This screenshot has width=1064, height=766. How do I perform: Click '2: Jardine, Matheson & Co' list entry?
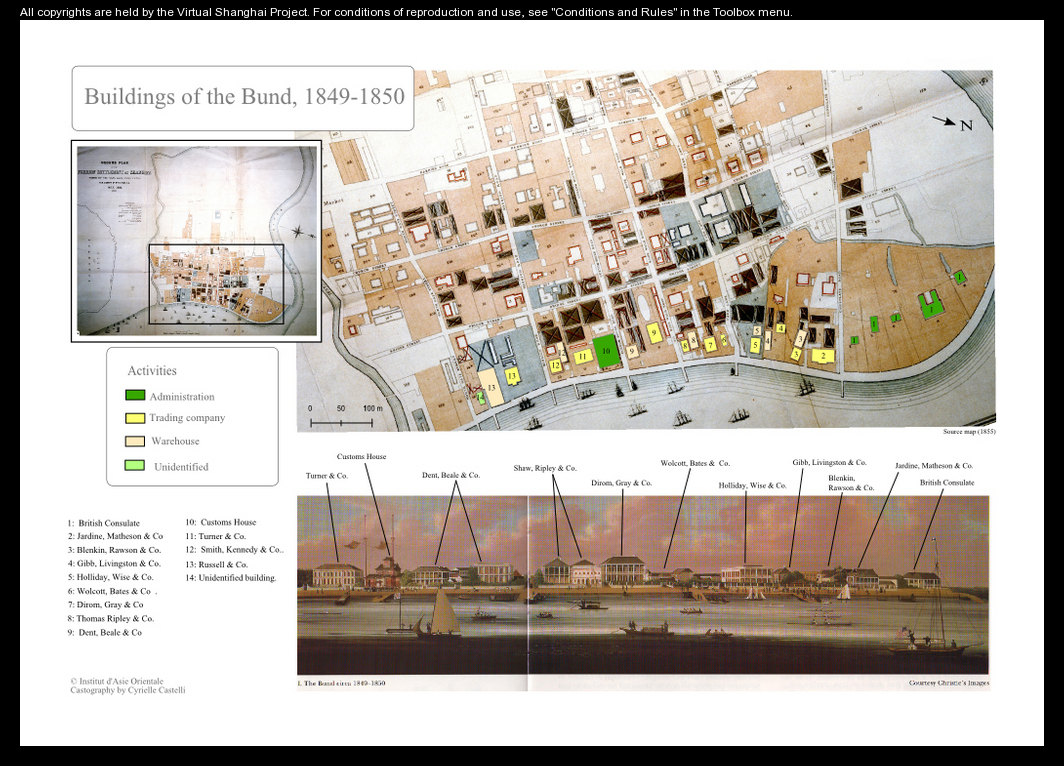tap(115, 536)
